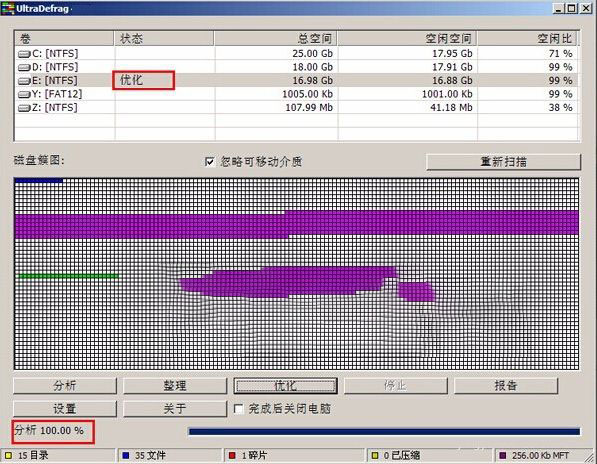Open the 报告 button
The image size is (597, 464).
[506, 386]
